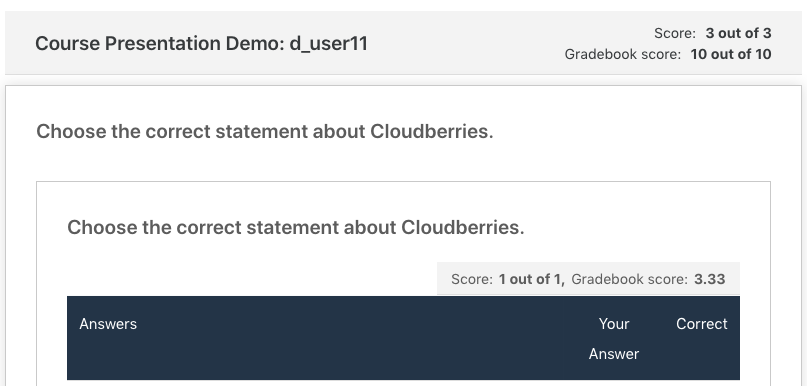Click the inner Cloudberries question heading
This screenshot has height=386, width=807.
click(x=295, y=227)
